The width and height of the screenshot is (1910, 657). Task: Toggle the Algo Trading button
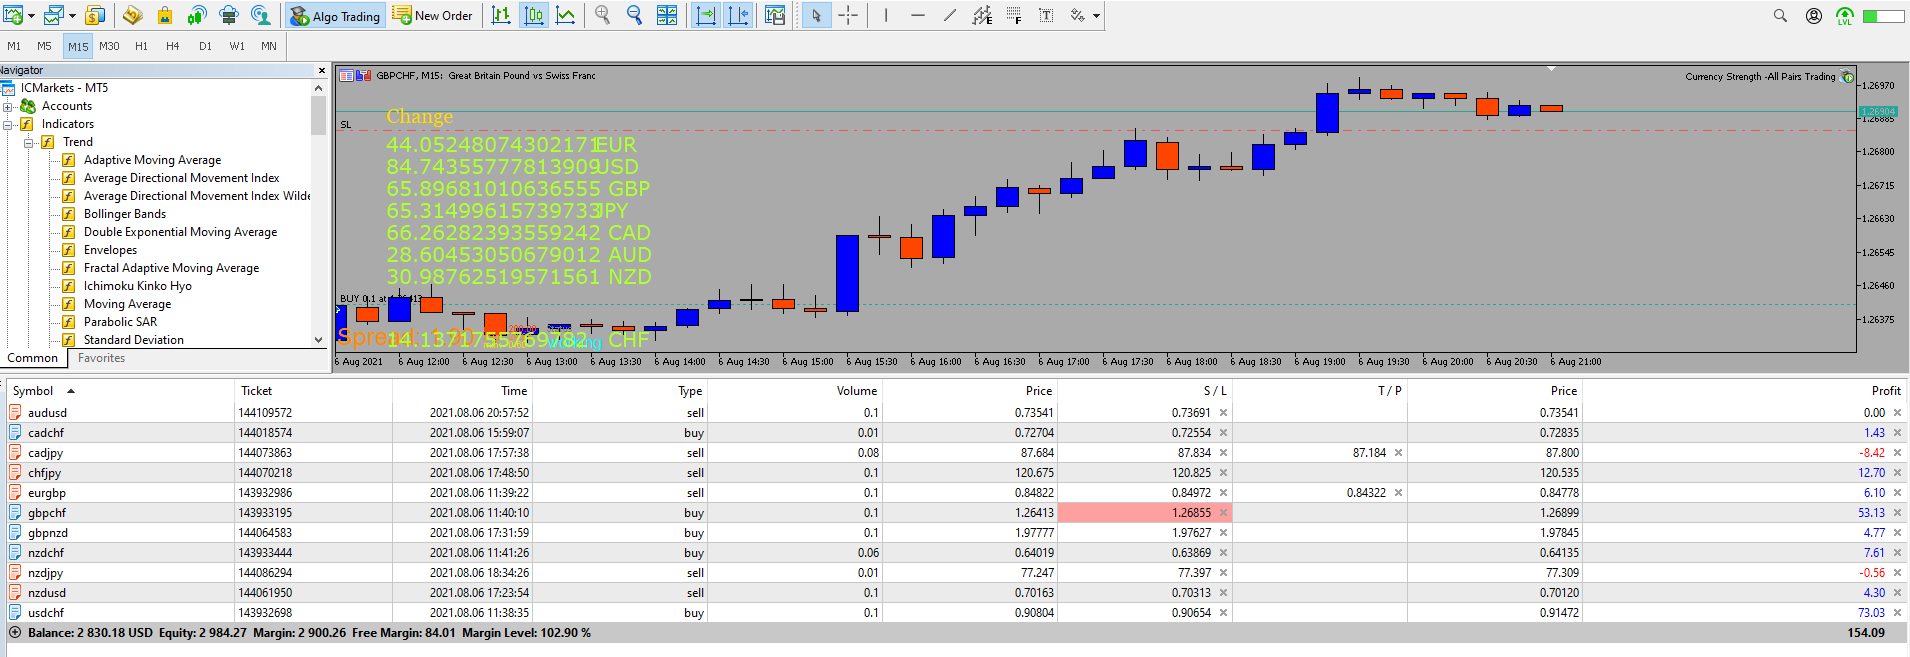click(x=335, y=16)
